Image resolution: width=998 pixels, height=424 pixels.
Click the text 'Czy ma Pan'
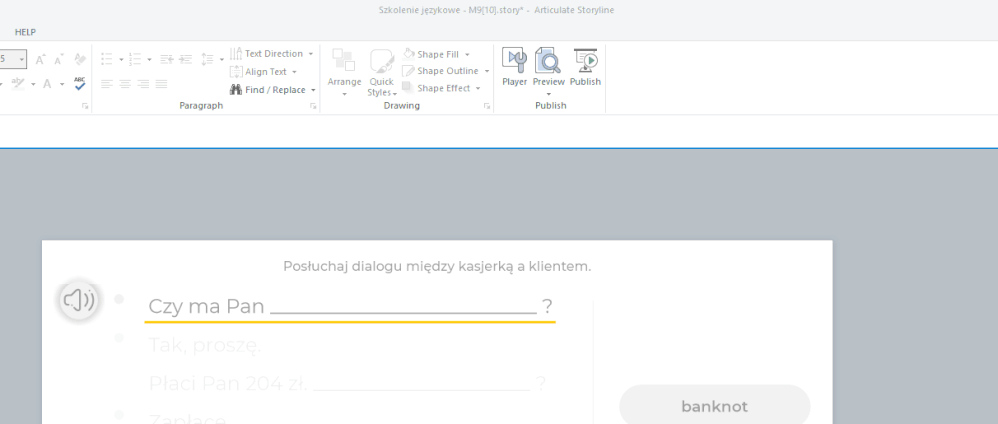206,306
